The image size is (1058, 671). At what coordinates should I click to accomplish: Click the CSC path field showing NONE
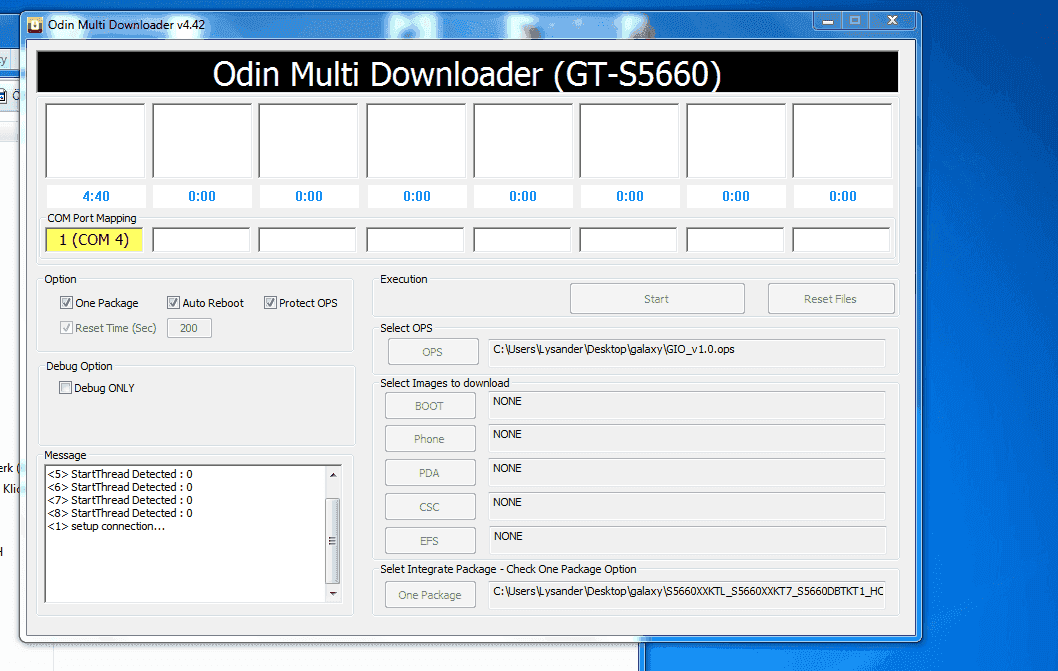(687, 506)
